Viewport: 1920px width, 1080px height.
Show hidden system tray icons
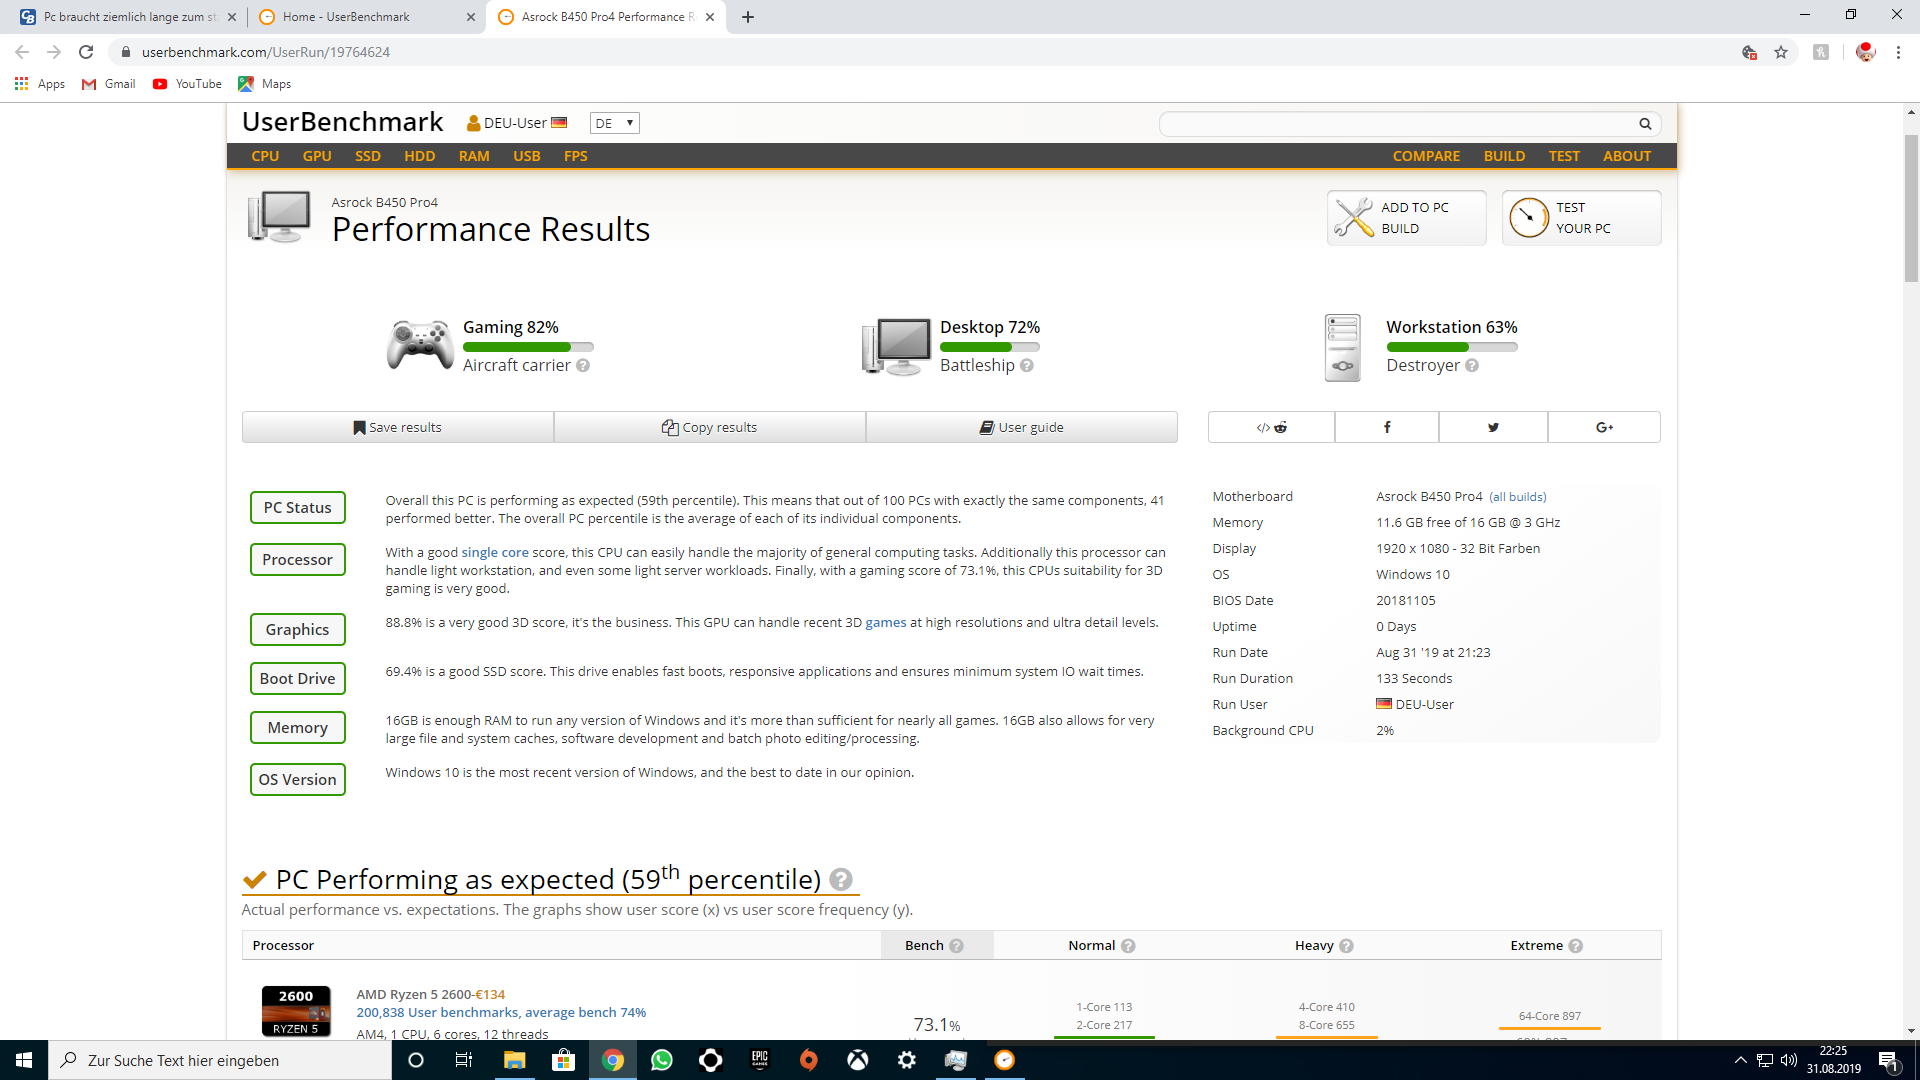[x=1740, y=1060]
